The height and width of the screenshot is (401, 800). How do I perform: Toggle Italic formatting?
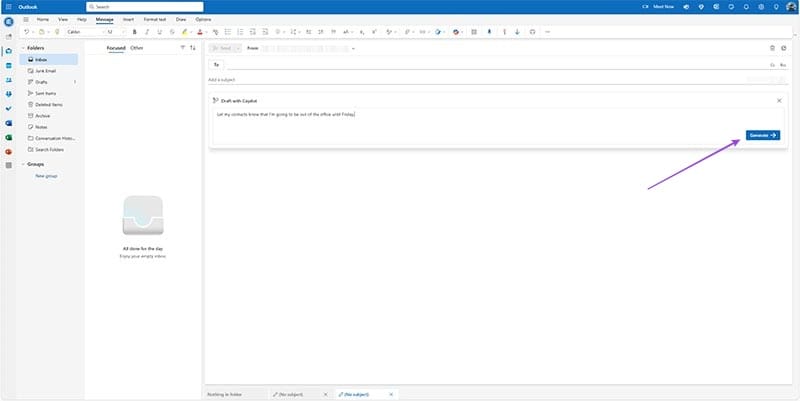click(147, 32)
